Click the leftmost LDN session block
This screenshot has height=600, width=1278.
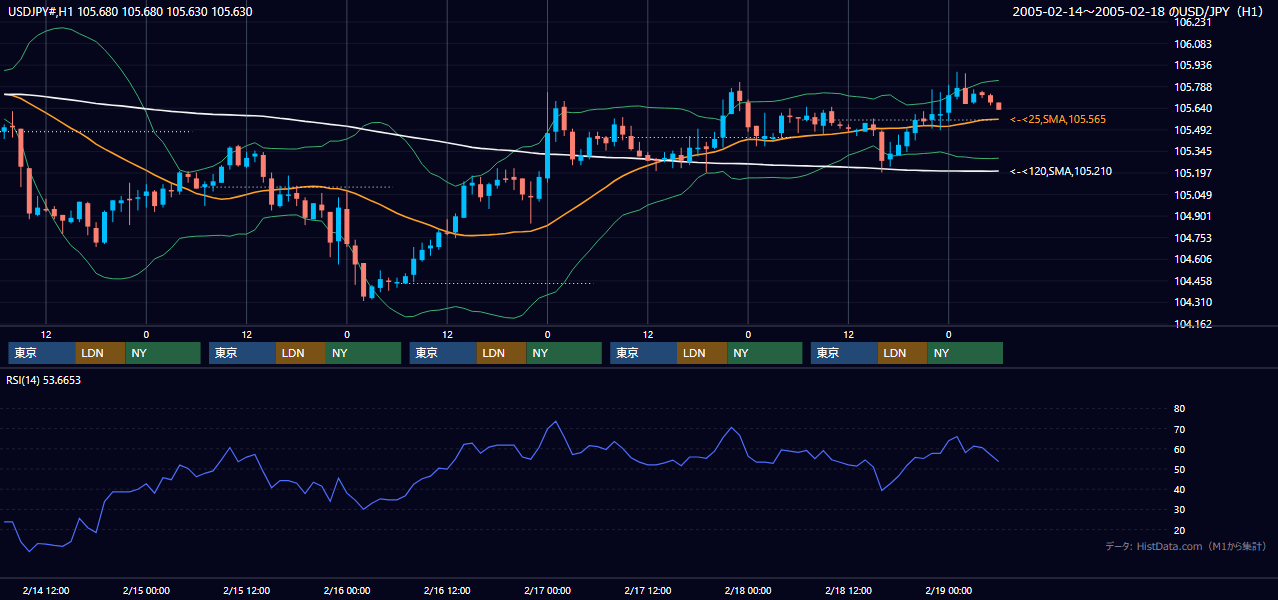pos(101,353)
